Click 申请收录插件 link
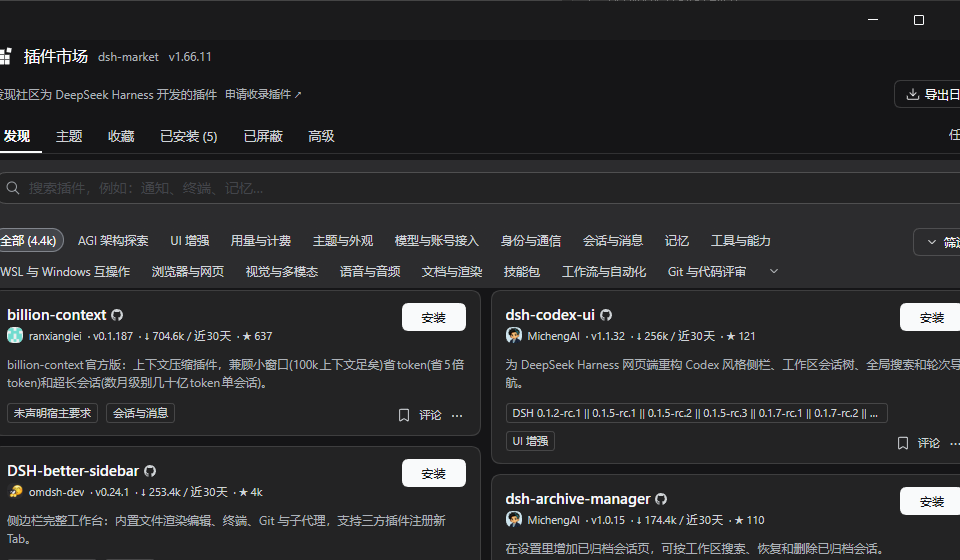Image resolution: width=960 pixels, height=560 pixels. (263, 94)
